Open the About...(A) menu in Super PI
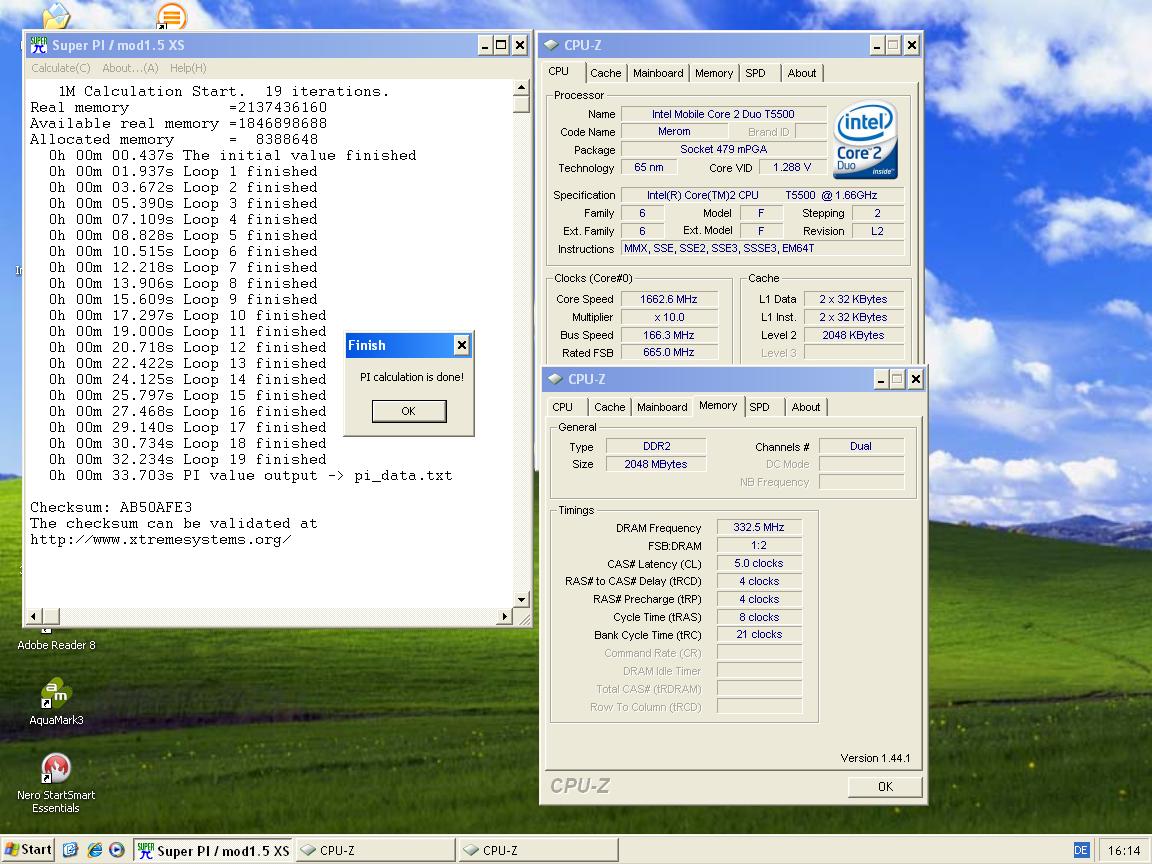This screenshot has height=864, width=1152. point(130,68)
